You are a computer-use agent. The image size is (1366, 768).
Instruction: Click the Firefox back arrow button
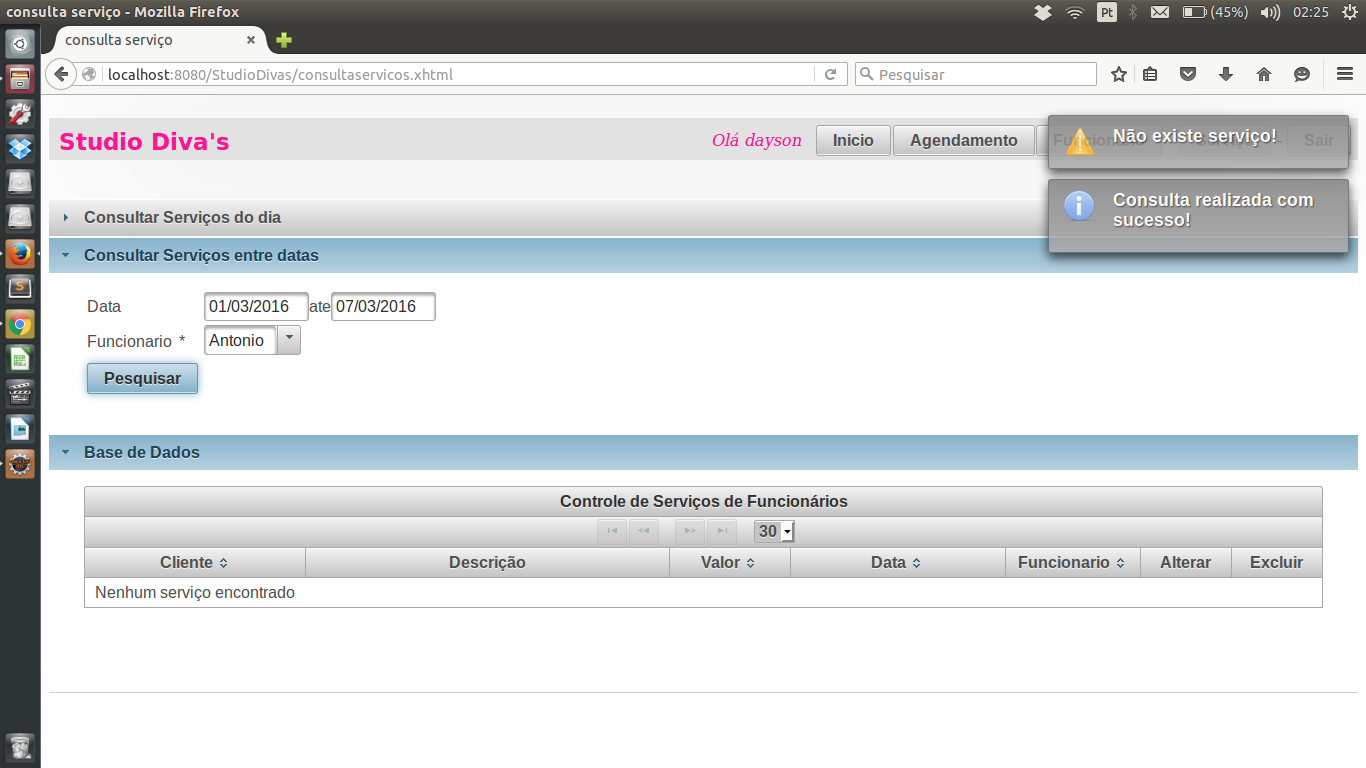click(x=61, y=74)
